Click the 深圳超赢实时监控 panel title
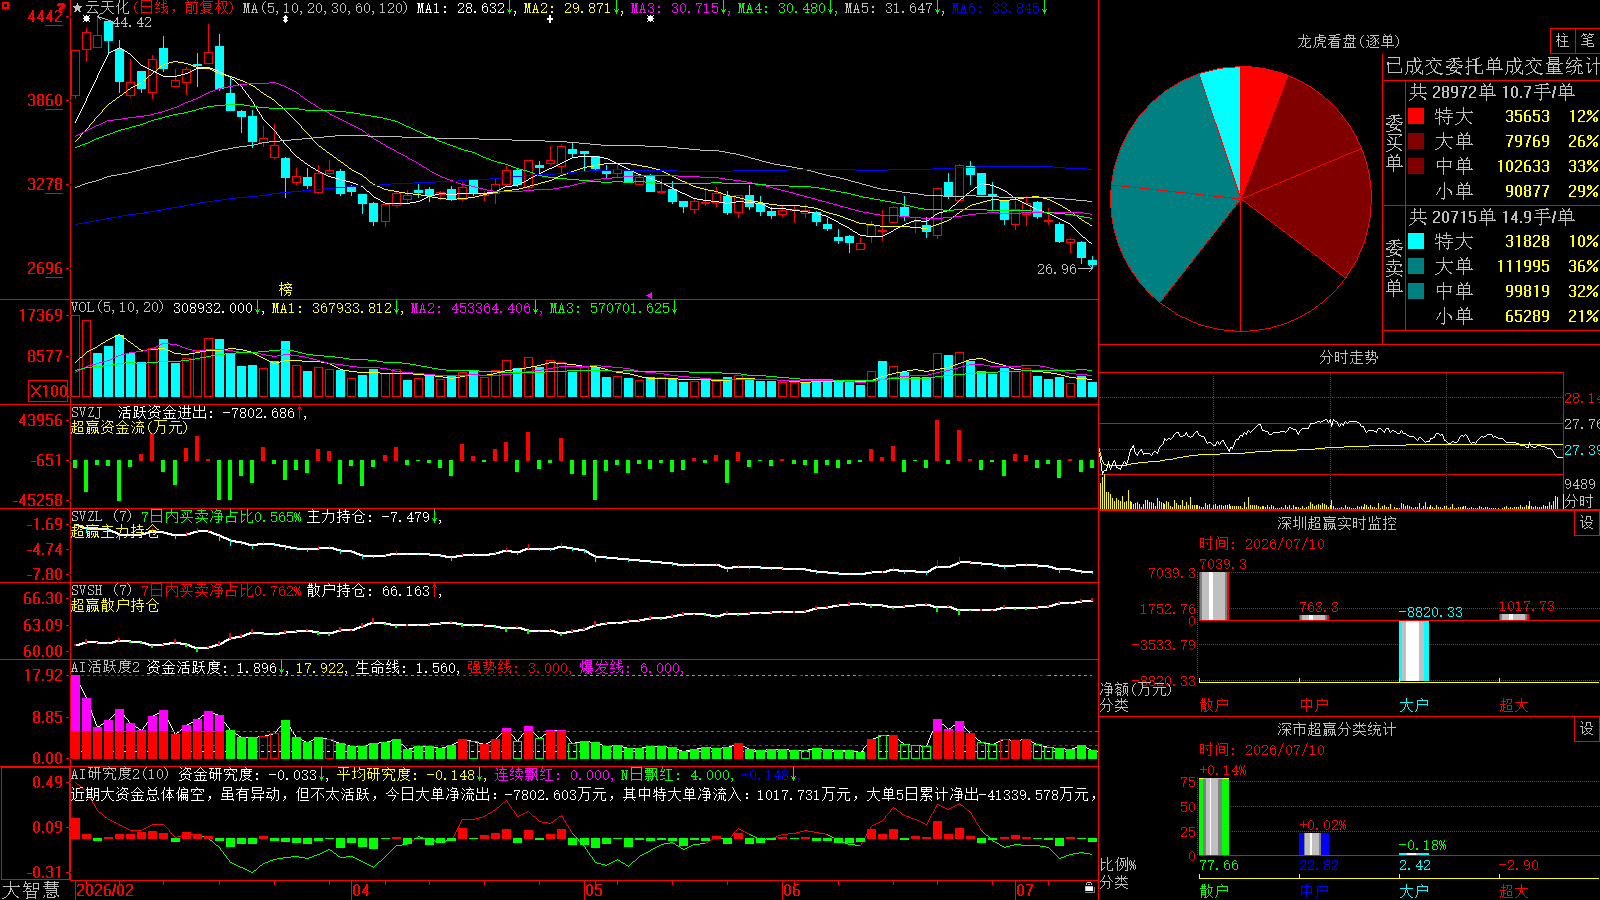 coord(1337,523)
